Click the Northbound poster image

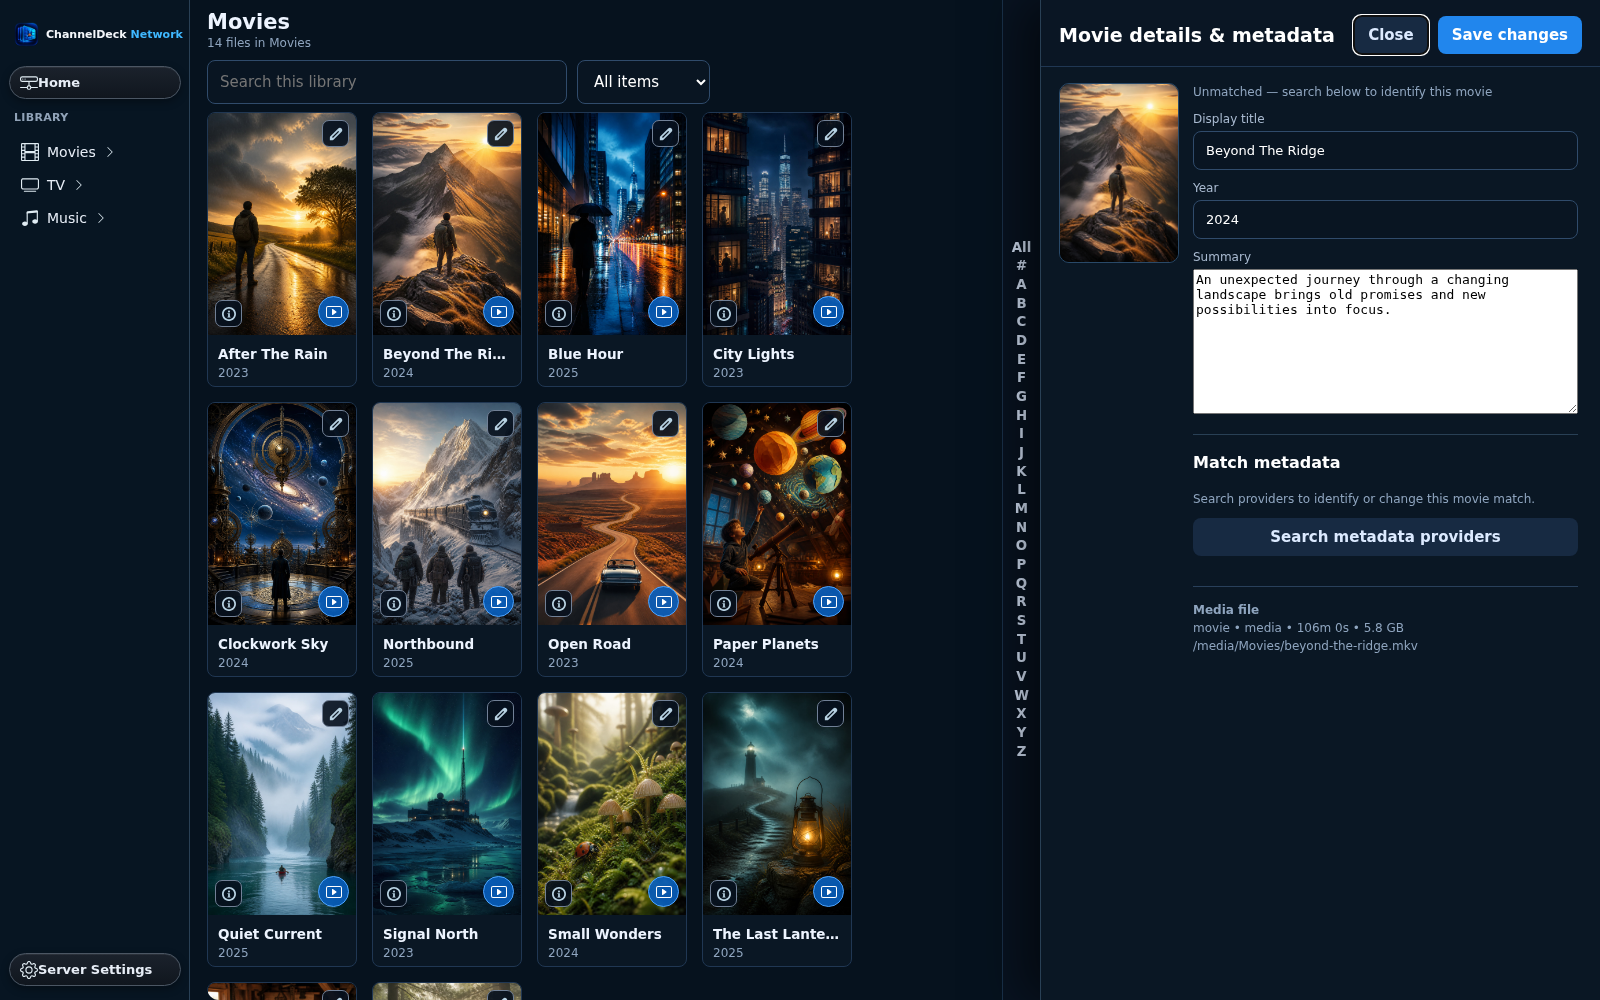click(447, 514)
